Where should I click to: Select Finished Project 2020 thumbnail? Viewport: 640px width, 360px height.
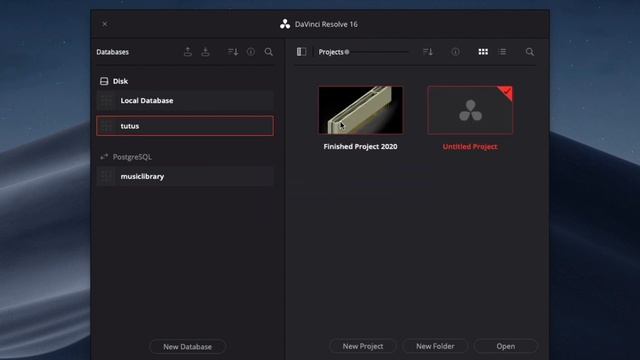[360, 110]
